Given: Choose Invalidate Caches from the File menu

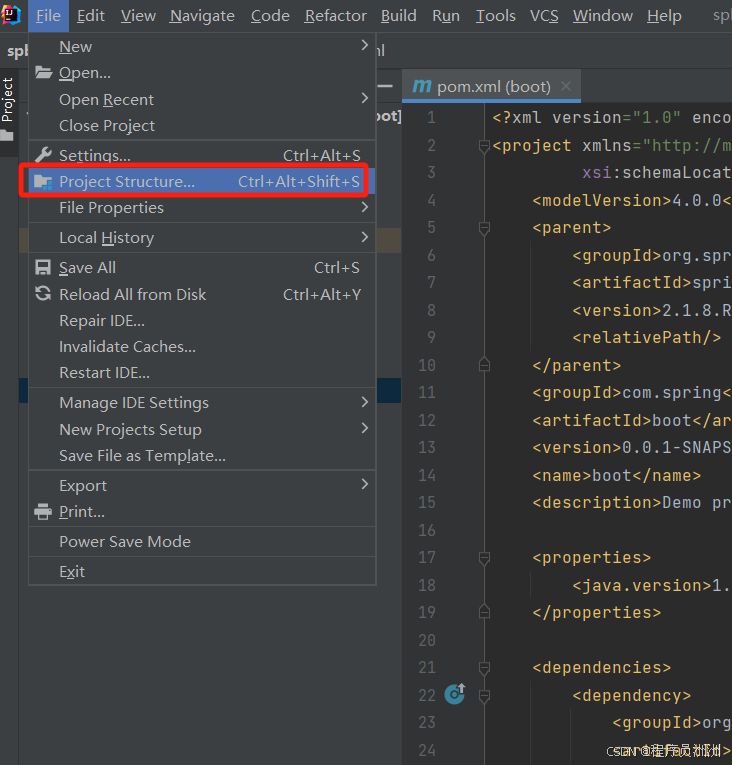Looking at the screenshot, I should click(x=127, y=346).
